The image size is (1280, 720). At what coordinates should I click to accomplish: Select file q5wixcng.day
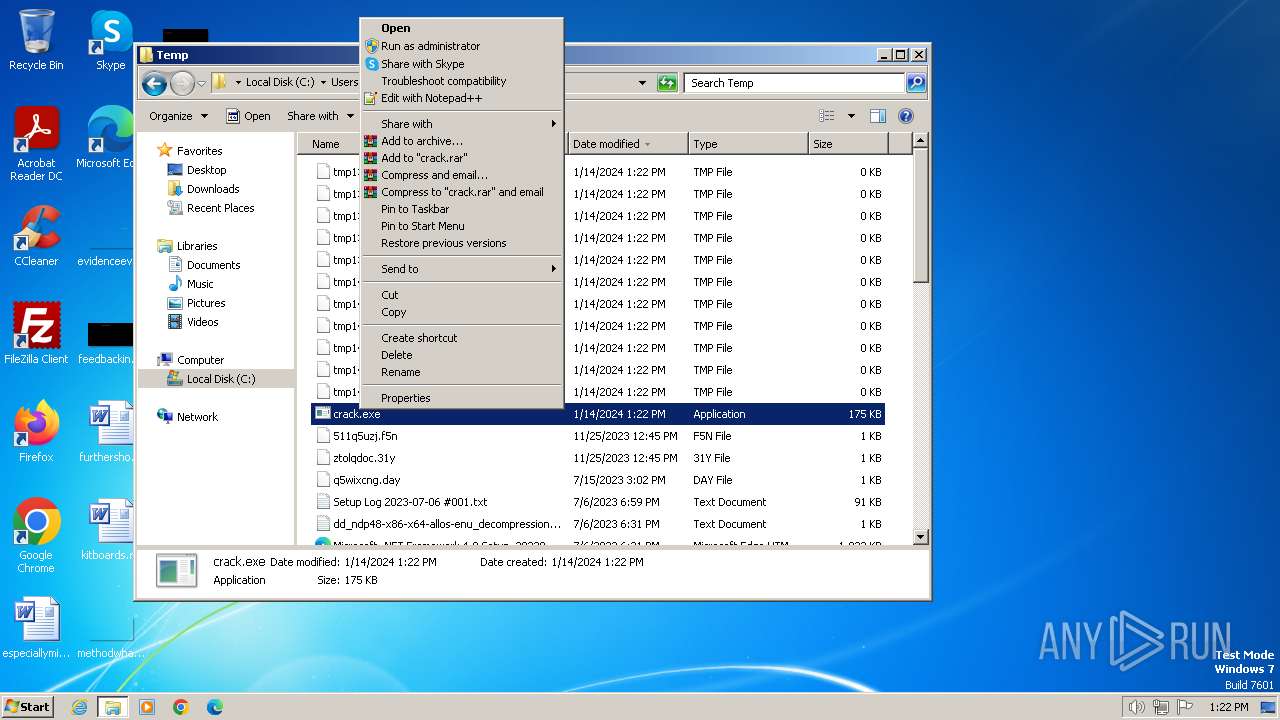pyautogui.click(x=598, y=480)
